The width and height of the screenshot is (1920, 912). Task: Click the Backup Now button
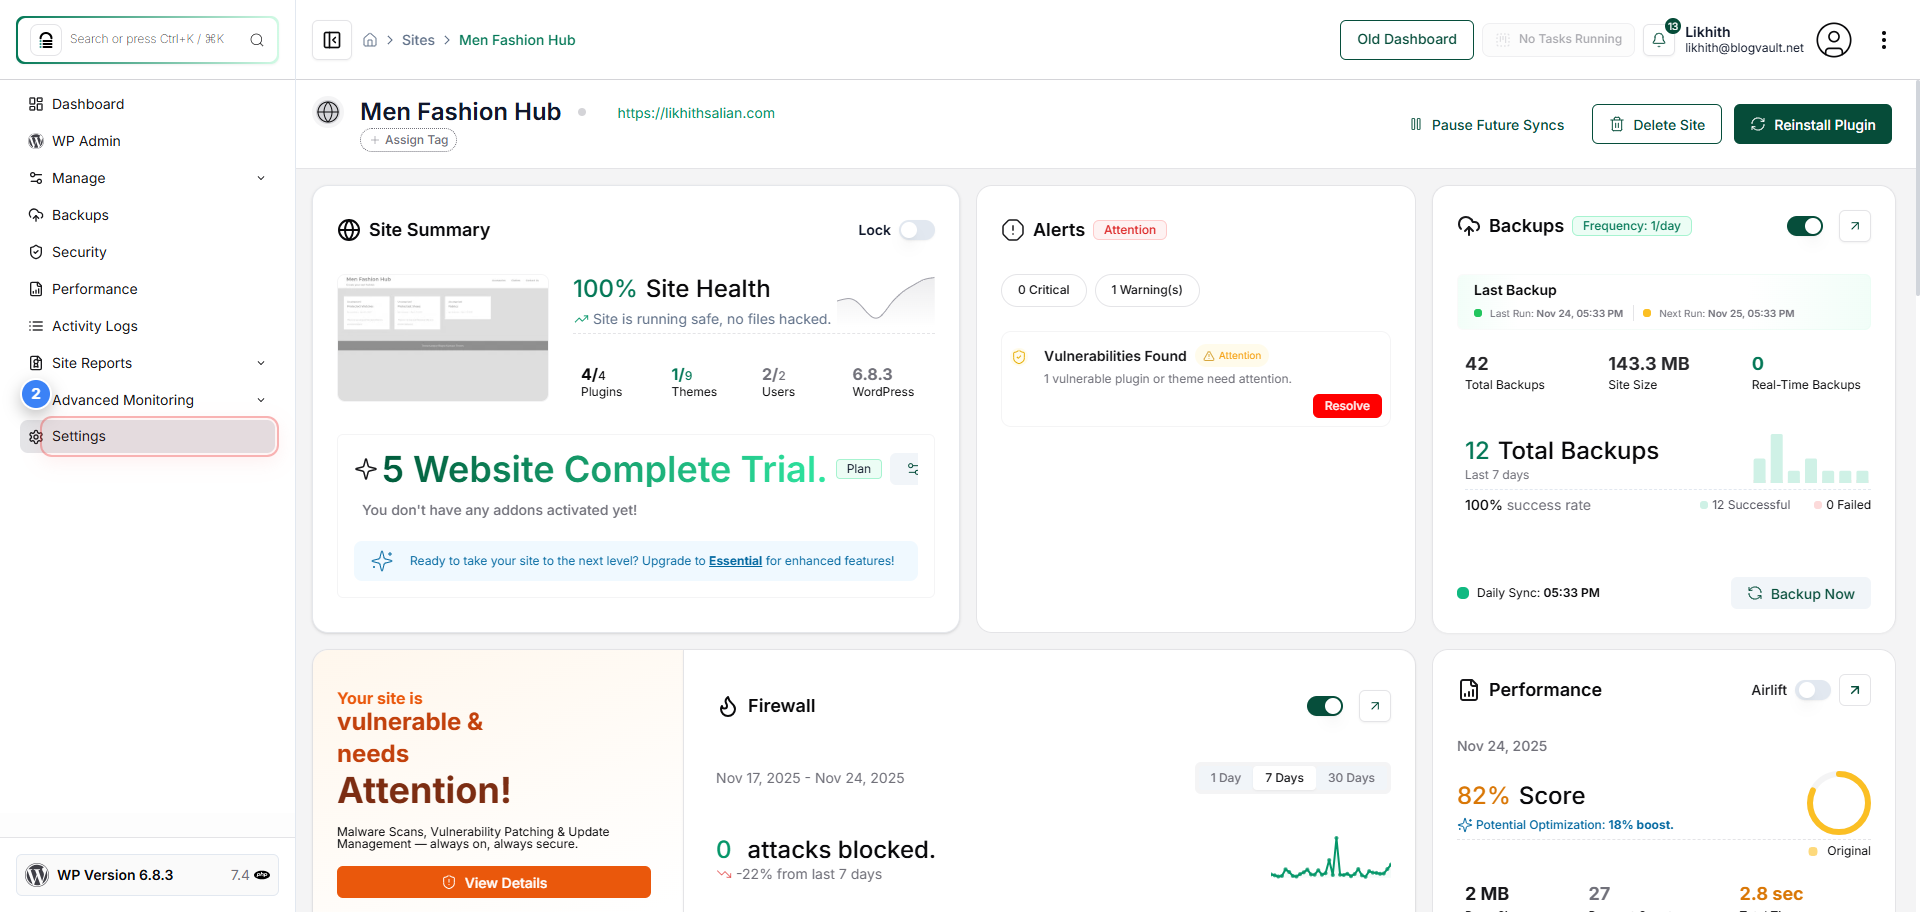point(1801,593)
